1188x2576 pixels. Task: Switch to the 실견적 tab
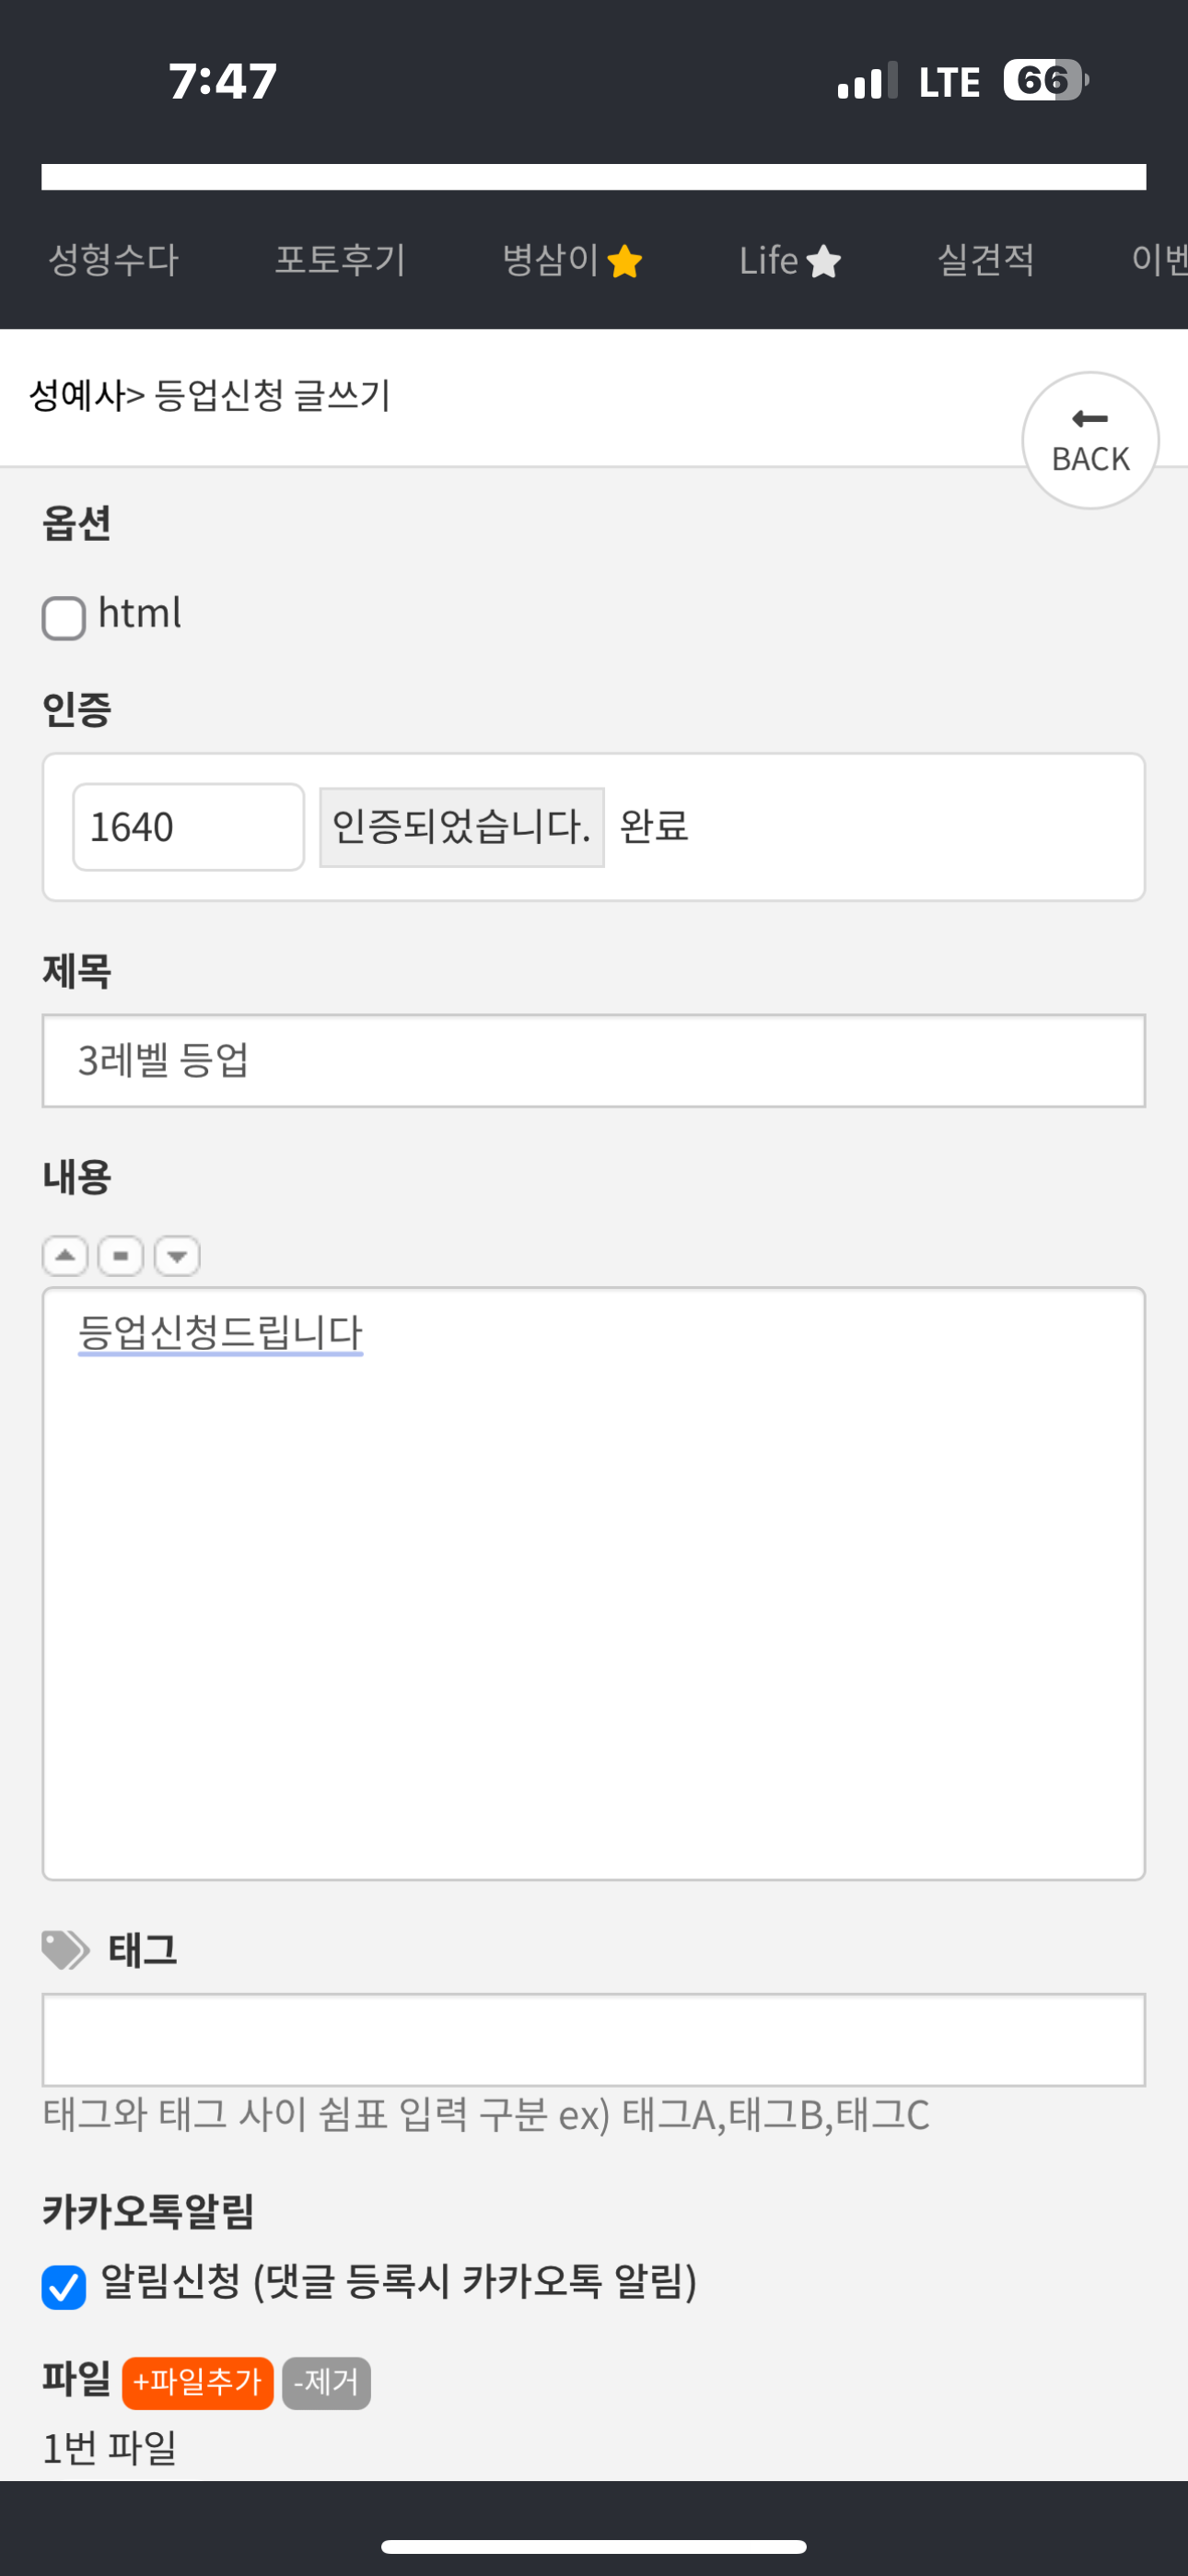[x=986, y=260]
